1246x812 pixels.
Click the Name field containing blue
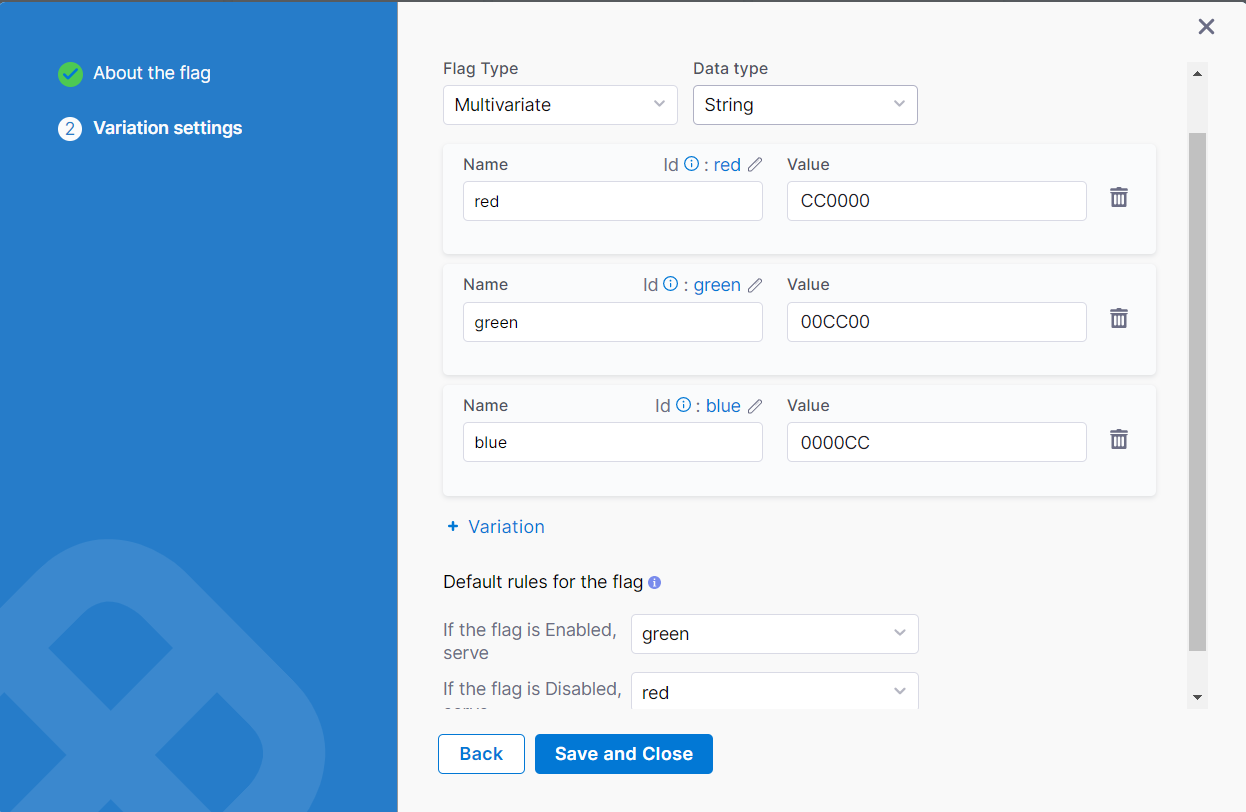(613, 442)
